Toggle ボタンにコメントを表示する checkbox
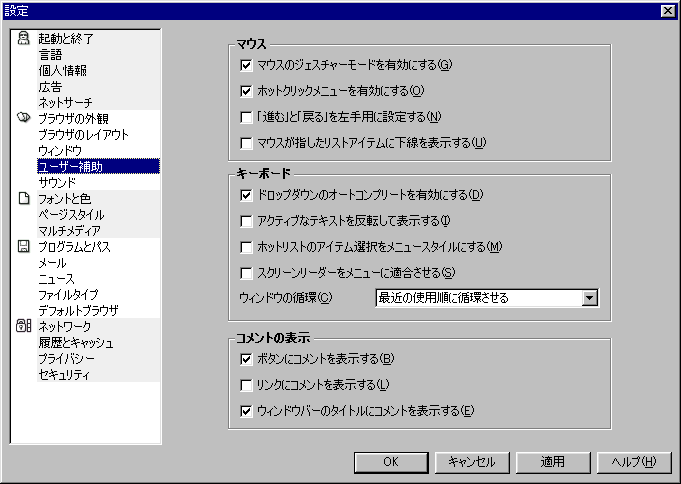 (246, 359)
